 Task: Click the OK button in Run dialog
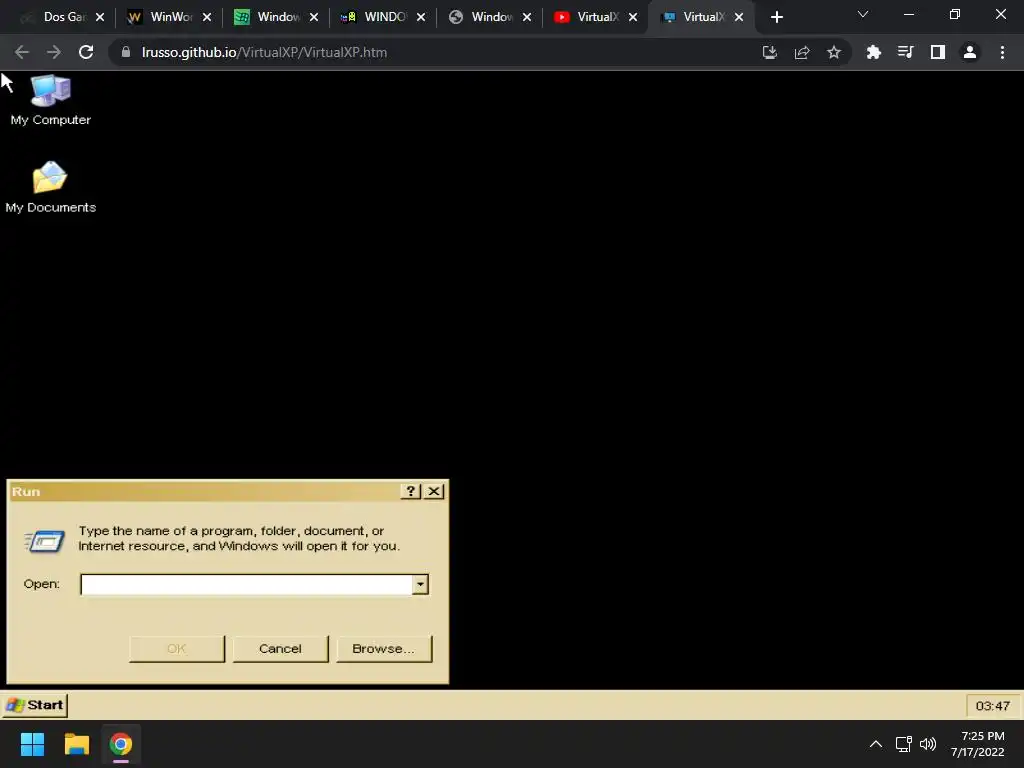click(177, 648)
